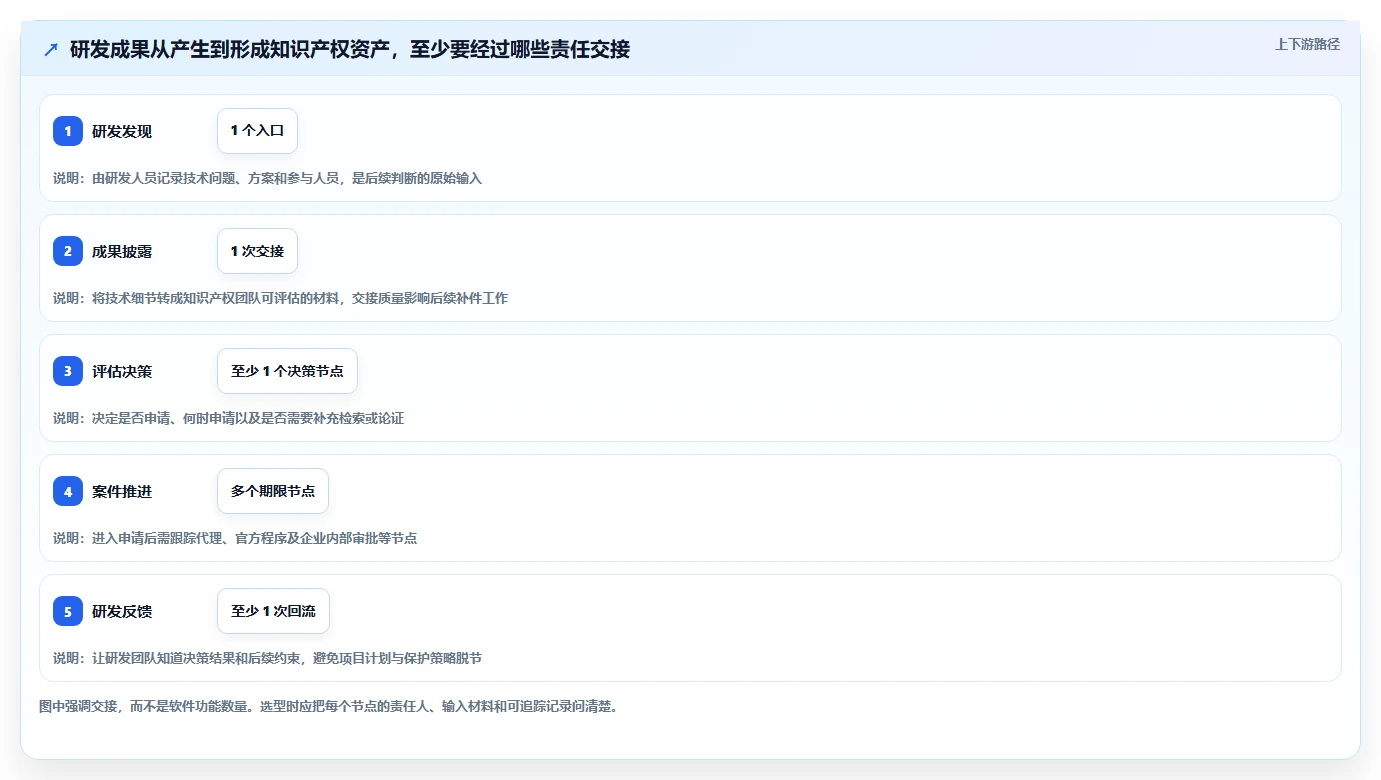Click the step title '评估决策'
This screenshot has height=780, width=1381.
coord(122,371)
